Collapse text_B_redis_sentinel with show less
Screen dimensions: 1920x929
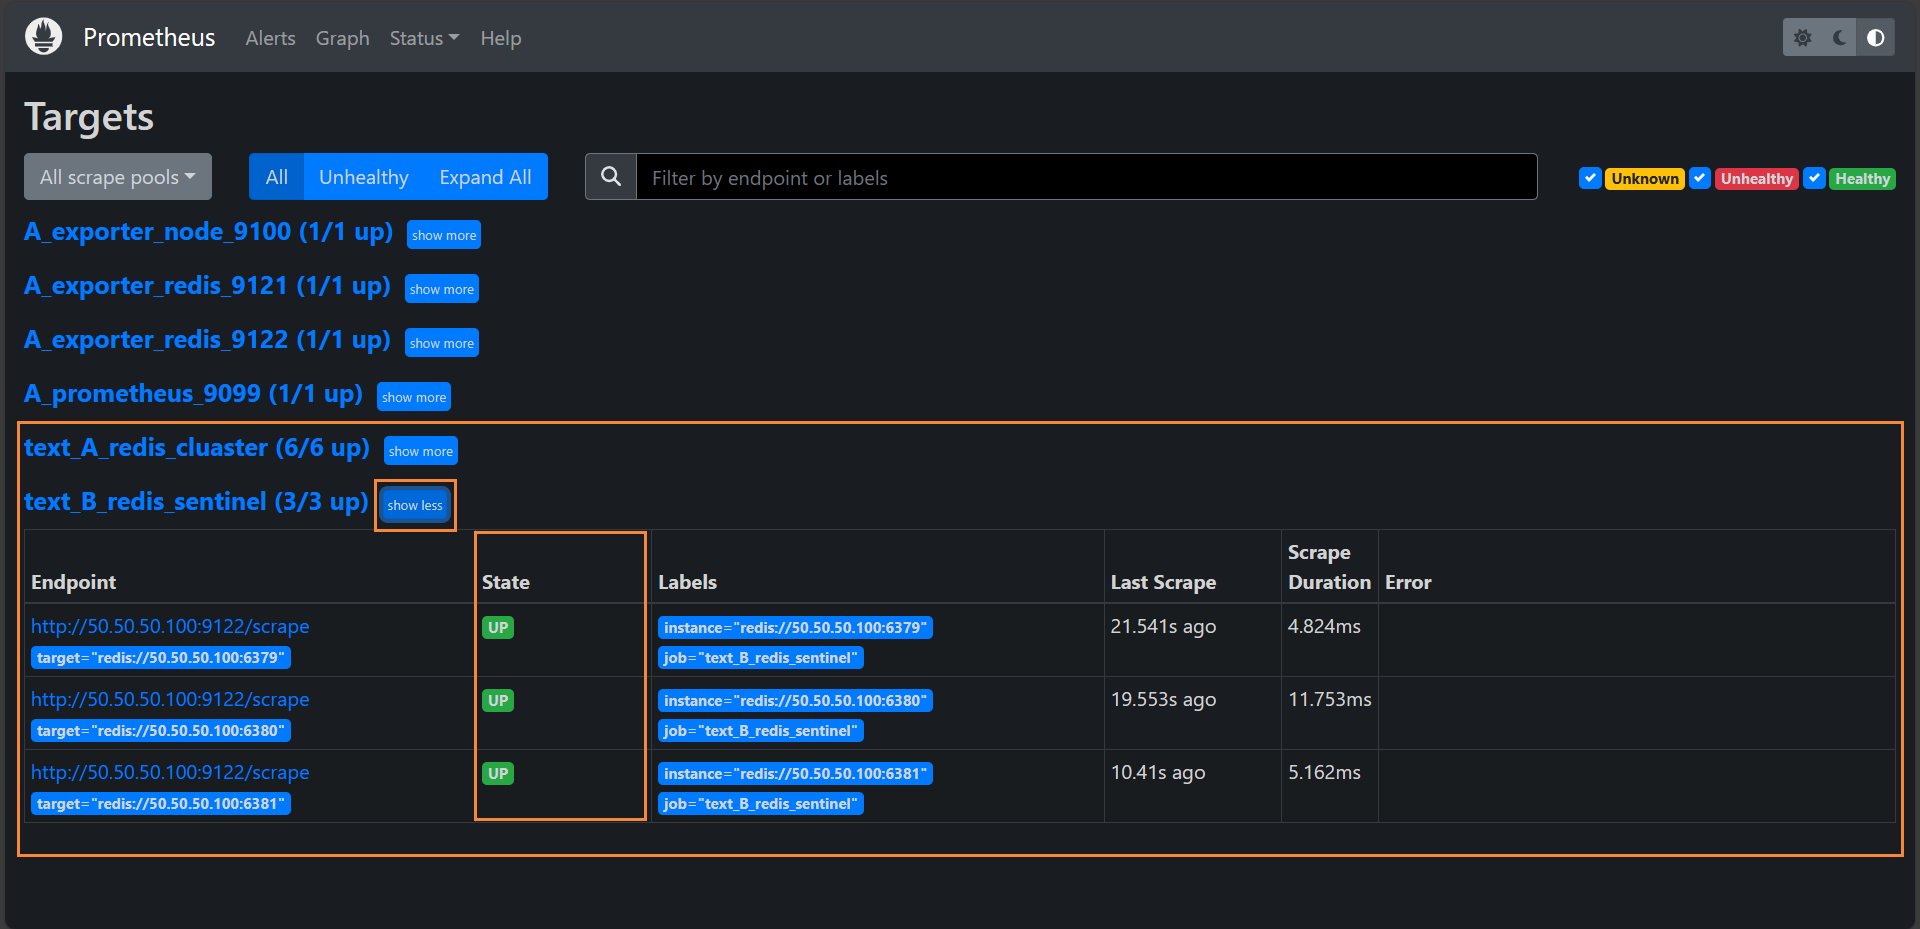(415, 505)
